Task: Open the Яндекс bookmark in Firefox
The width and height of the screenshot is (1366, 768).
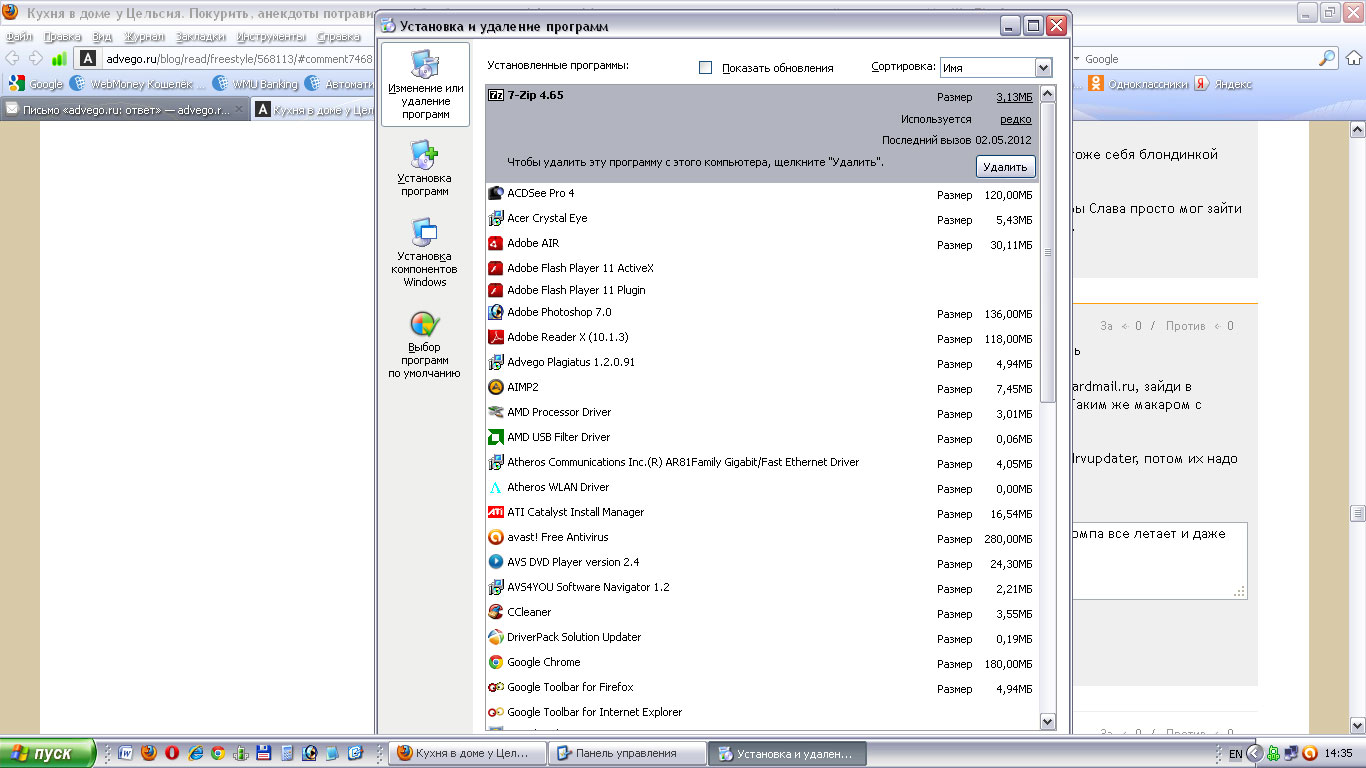Action: pyautogui.click(x=1224, y=85)
